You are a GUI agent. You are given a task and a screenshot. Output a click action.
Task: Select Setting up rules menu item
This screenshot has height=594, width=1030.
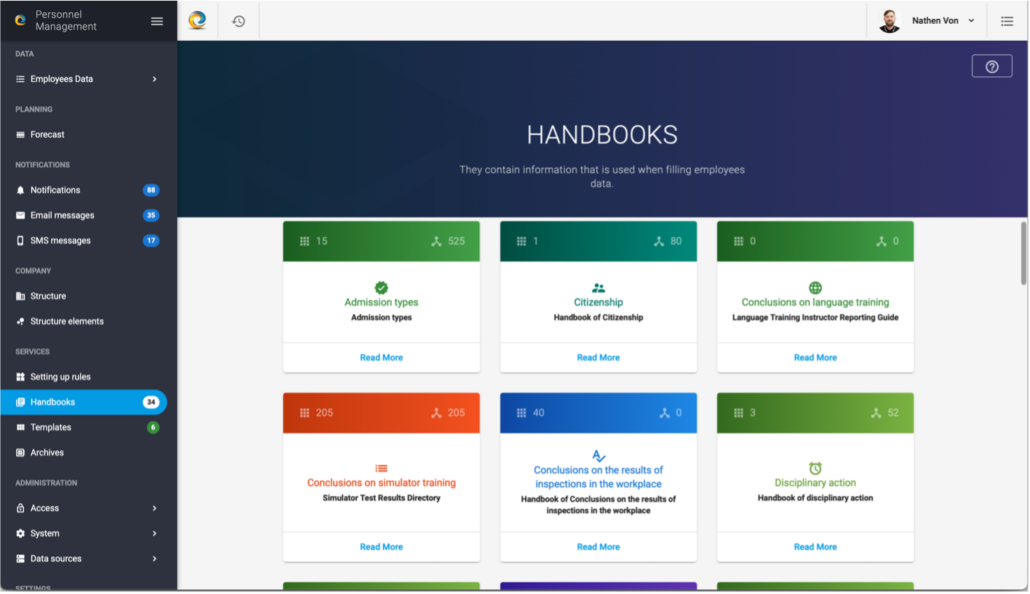pyautogui.click(x=60, y=377)
